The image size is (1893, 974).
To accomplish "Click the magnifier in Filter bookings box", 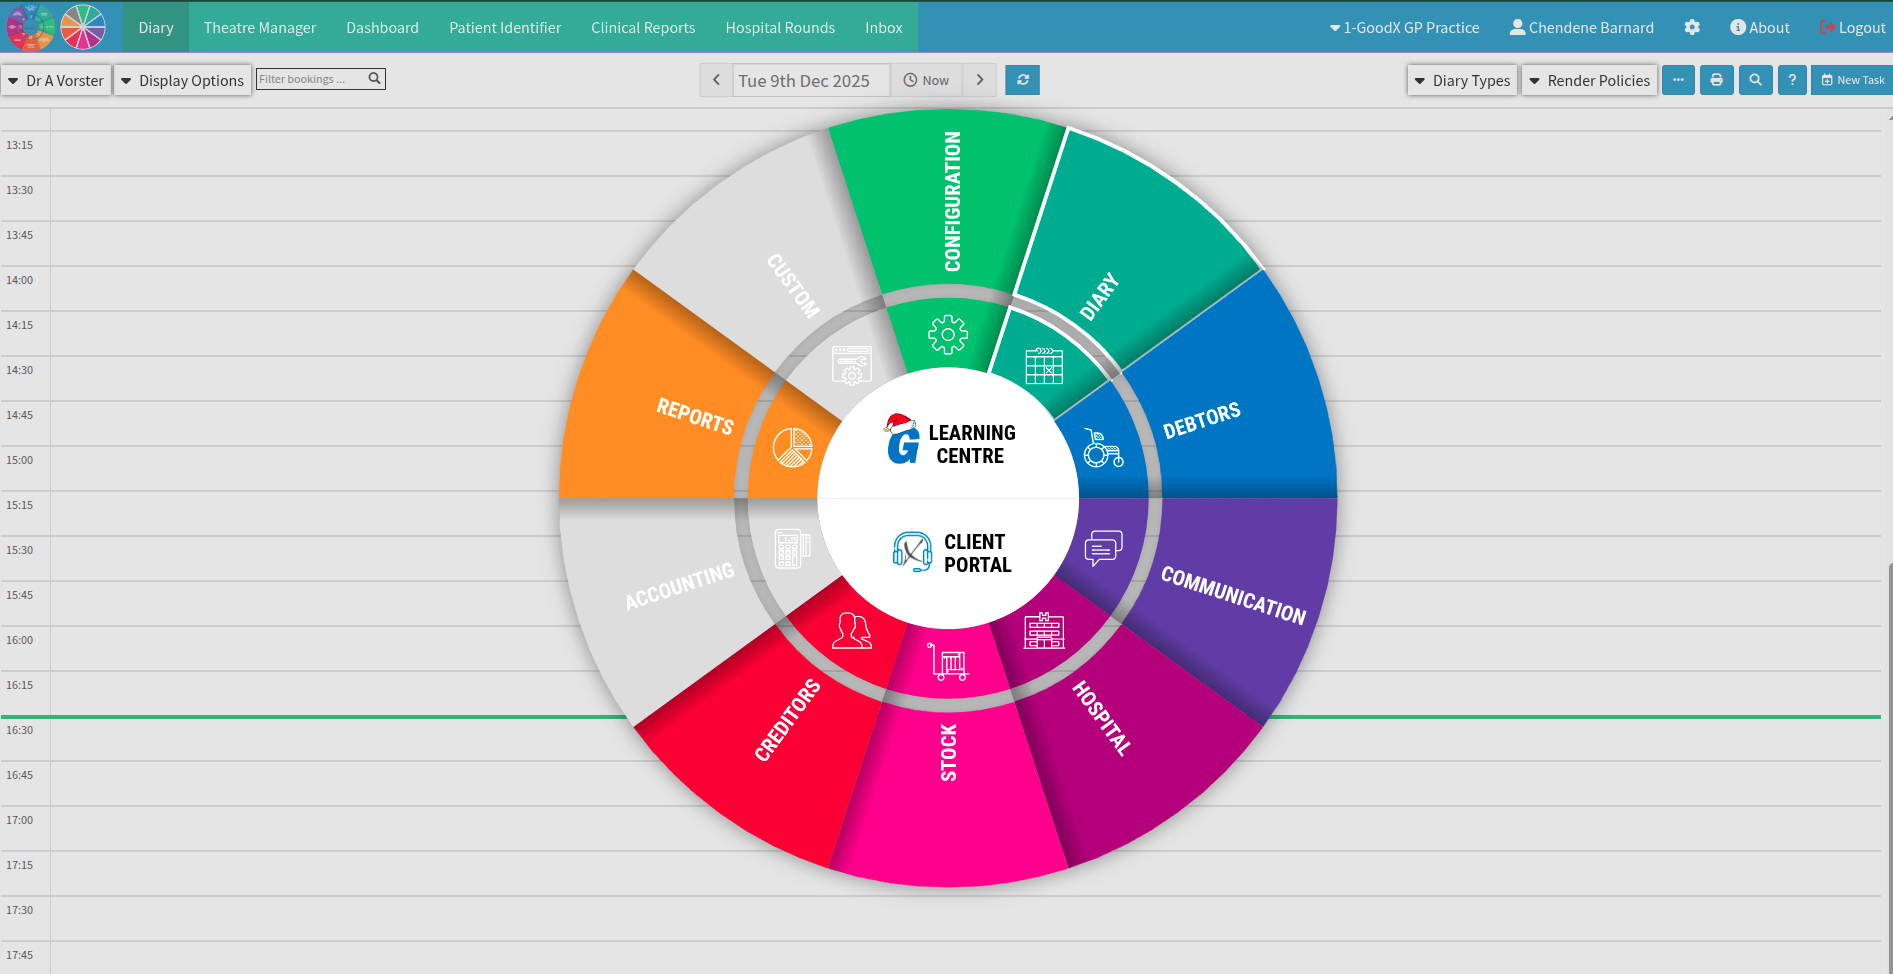I will tap(374, 78).
